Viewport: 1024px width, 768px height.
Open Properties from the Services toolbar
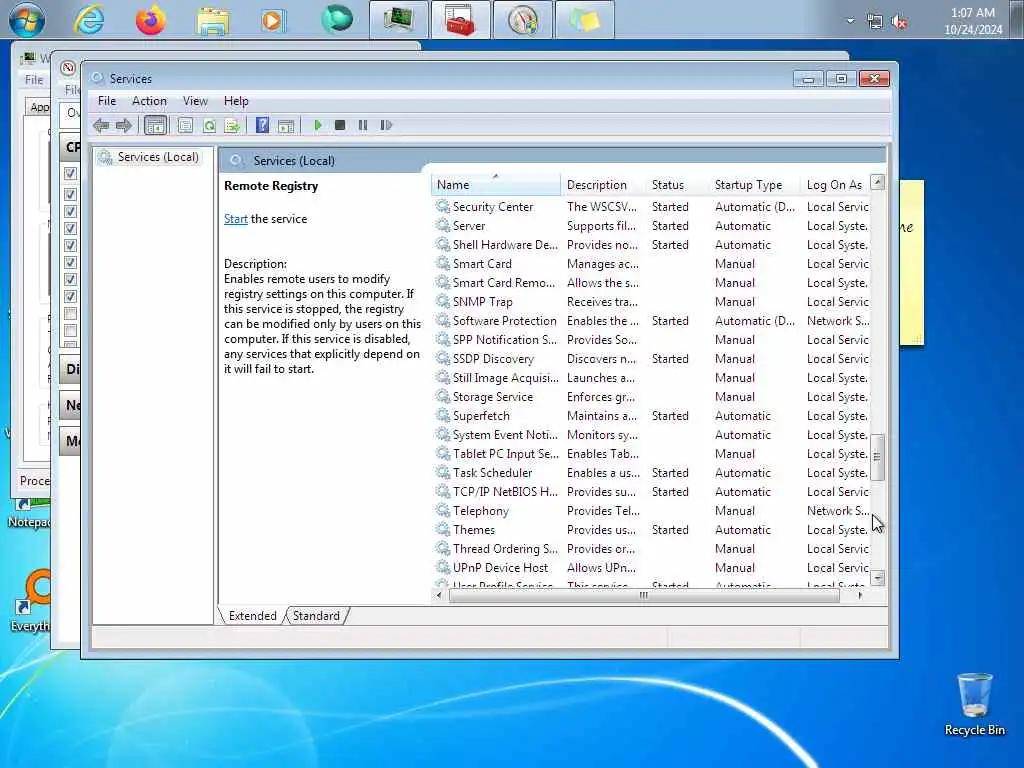click(185, 125)
